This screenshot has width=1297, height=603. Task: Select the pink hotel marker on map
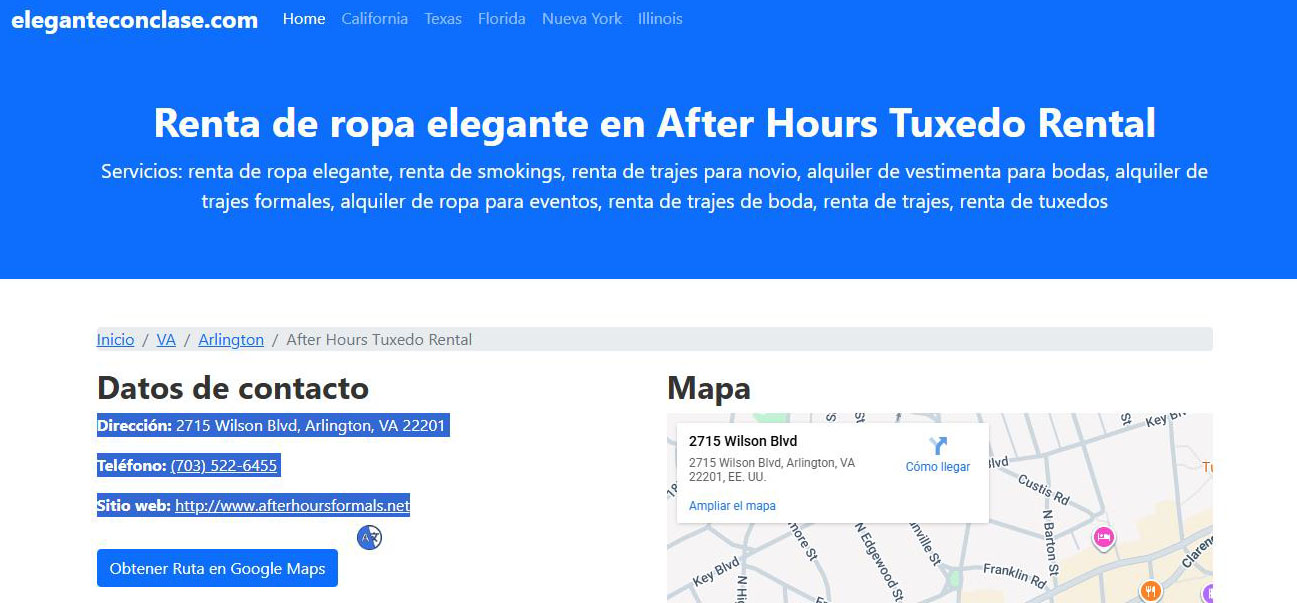(x=1103, y=537)
